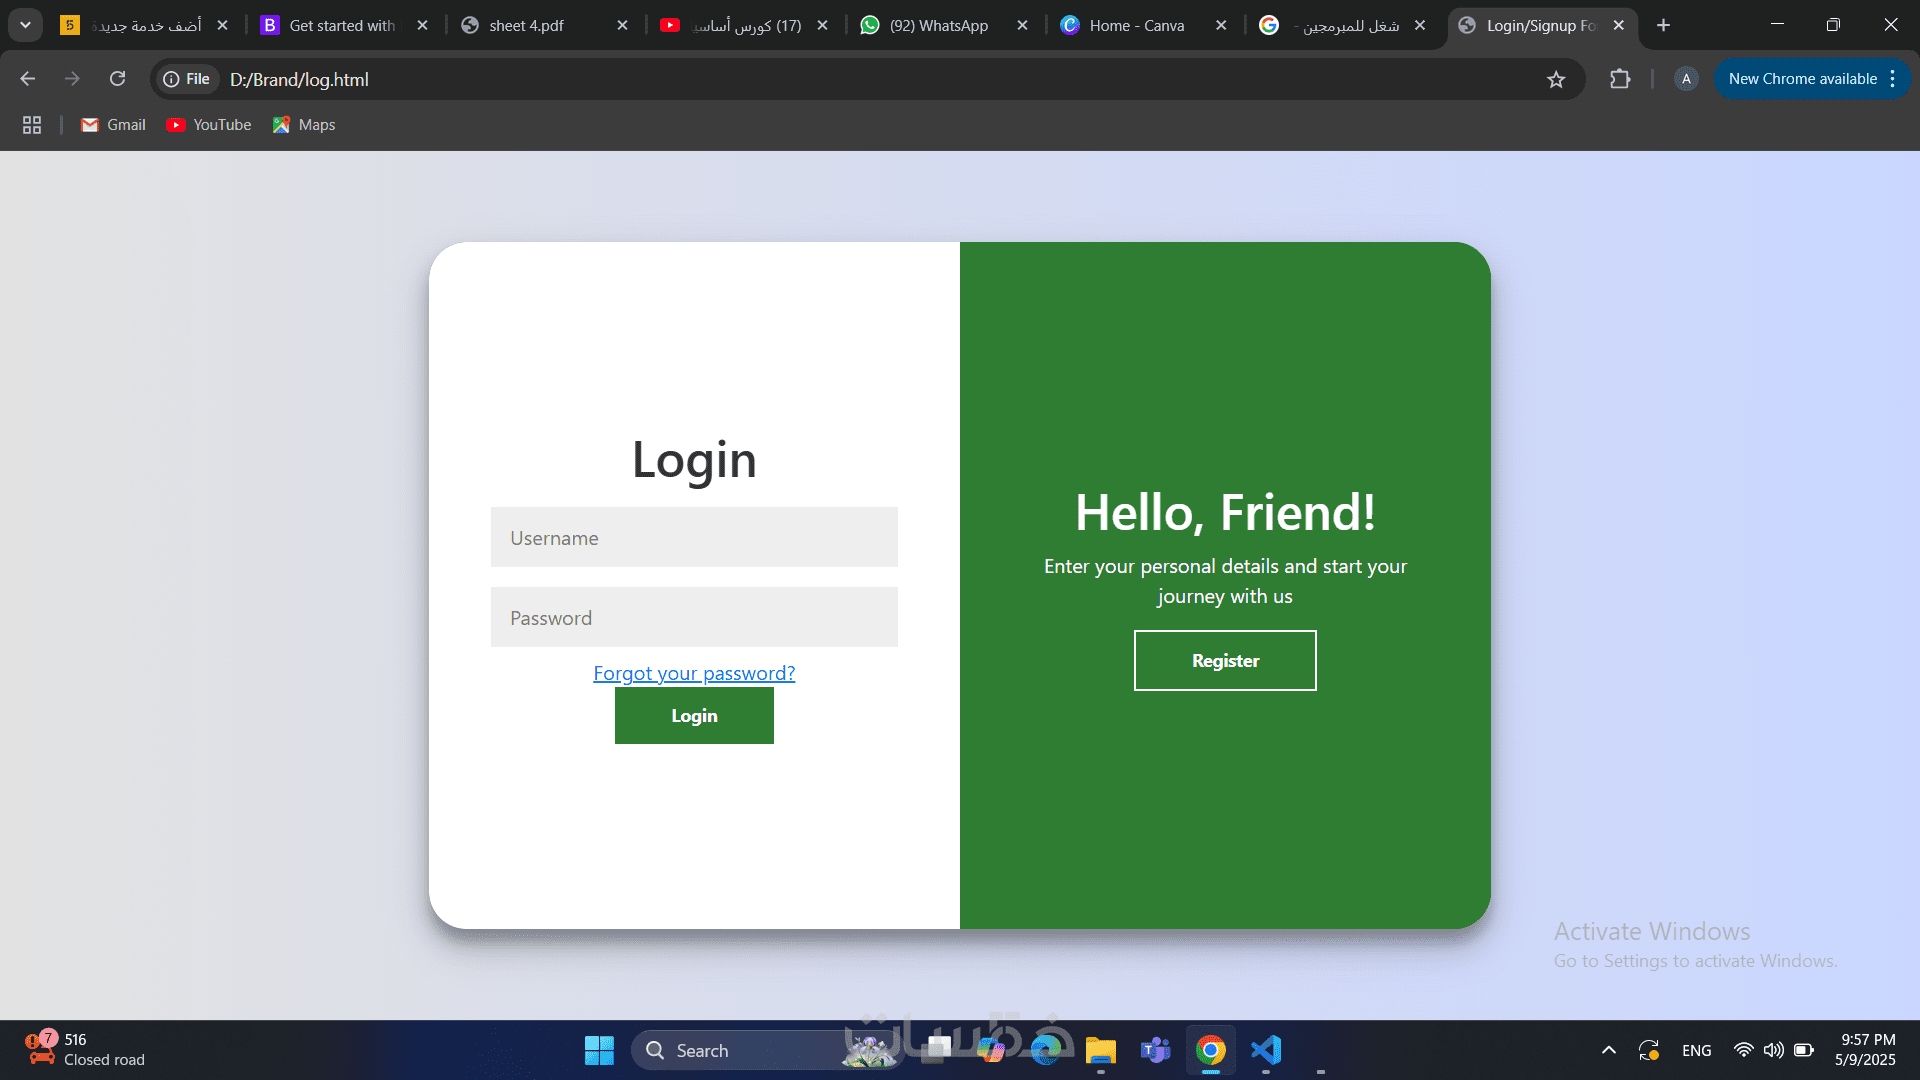The height and width of the screenshot is (1080, 1920).
Task: Switch to the WhatsApp tab
Action: pyautogui.click(x=938, y=25)
